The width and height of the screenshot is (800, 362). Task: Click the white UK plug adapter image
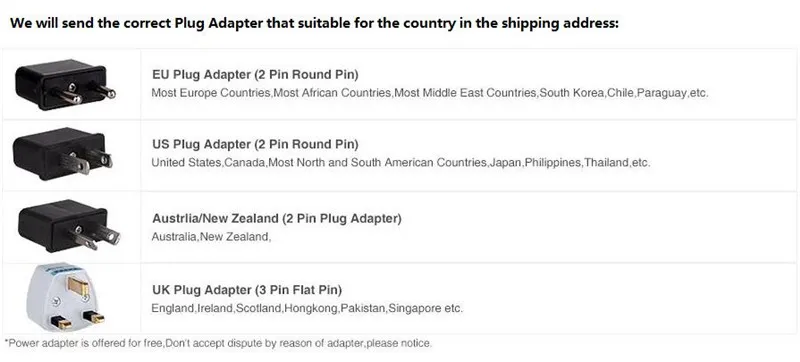point(64,297)
